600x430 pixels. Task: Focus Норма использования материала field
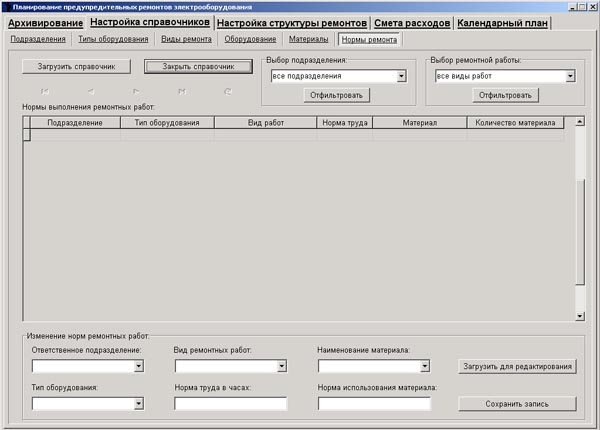(x=374, y=404)
